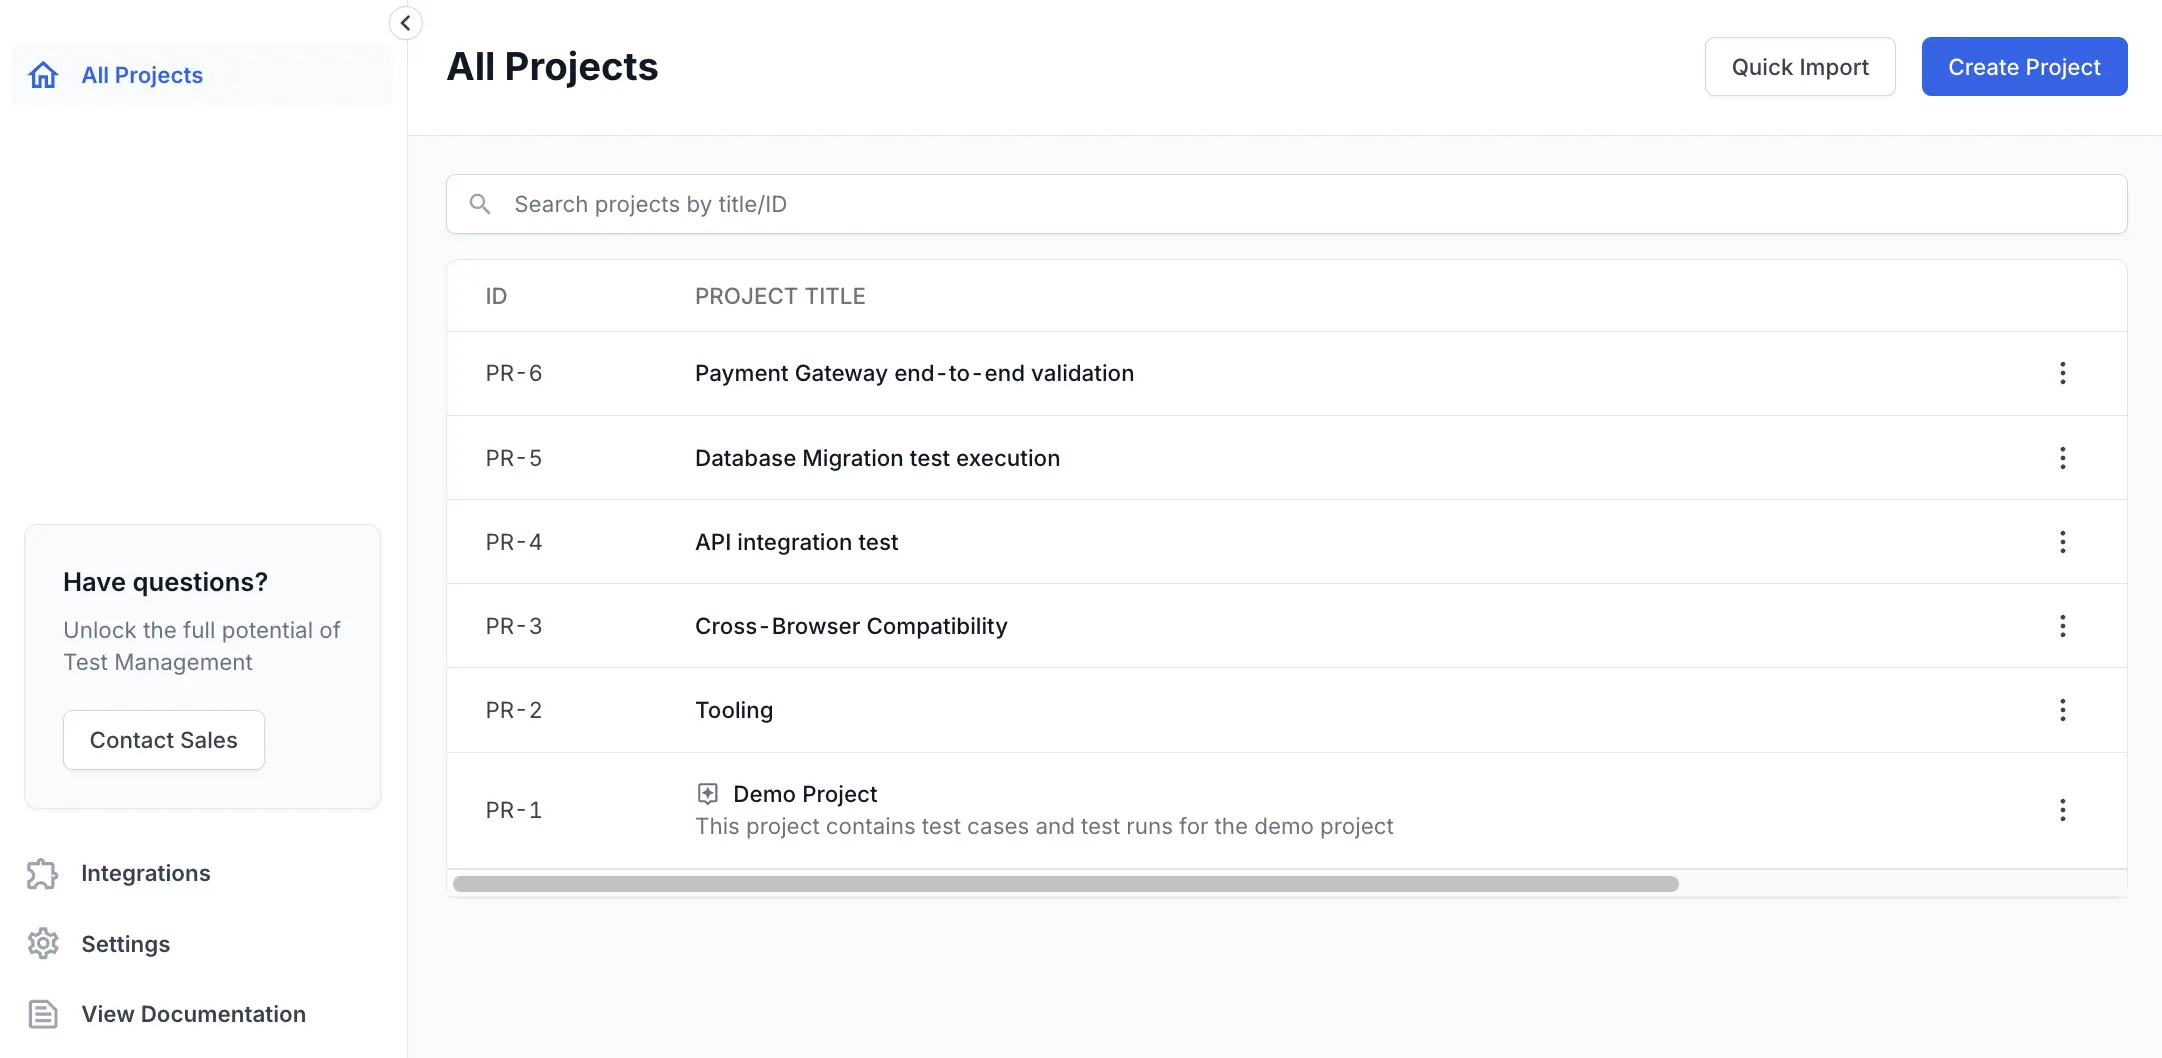Open the three-dot menu for PR-6

[2062, 373]
